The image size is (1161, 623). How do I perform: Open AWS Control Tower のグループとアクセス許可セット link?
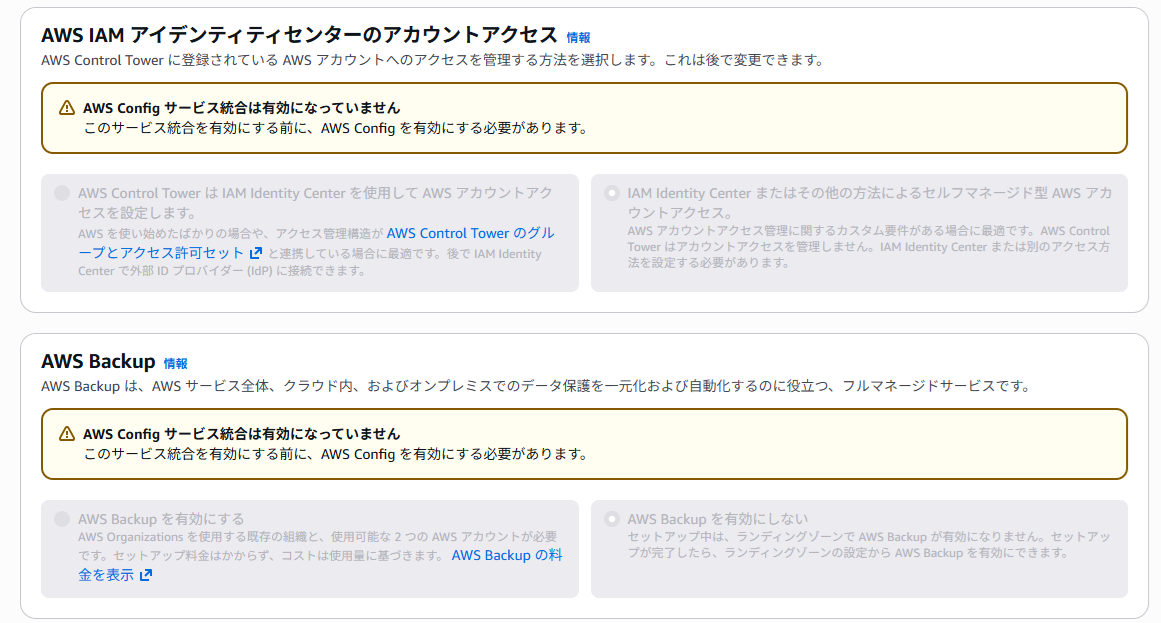pos(470,233)
